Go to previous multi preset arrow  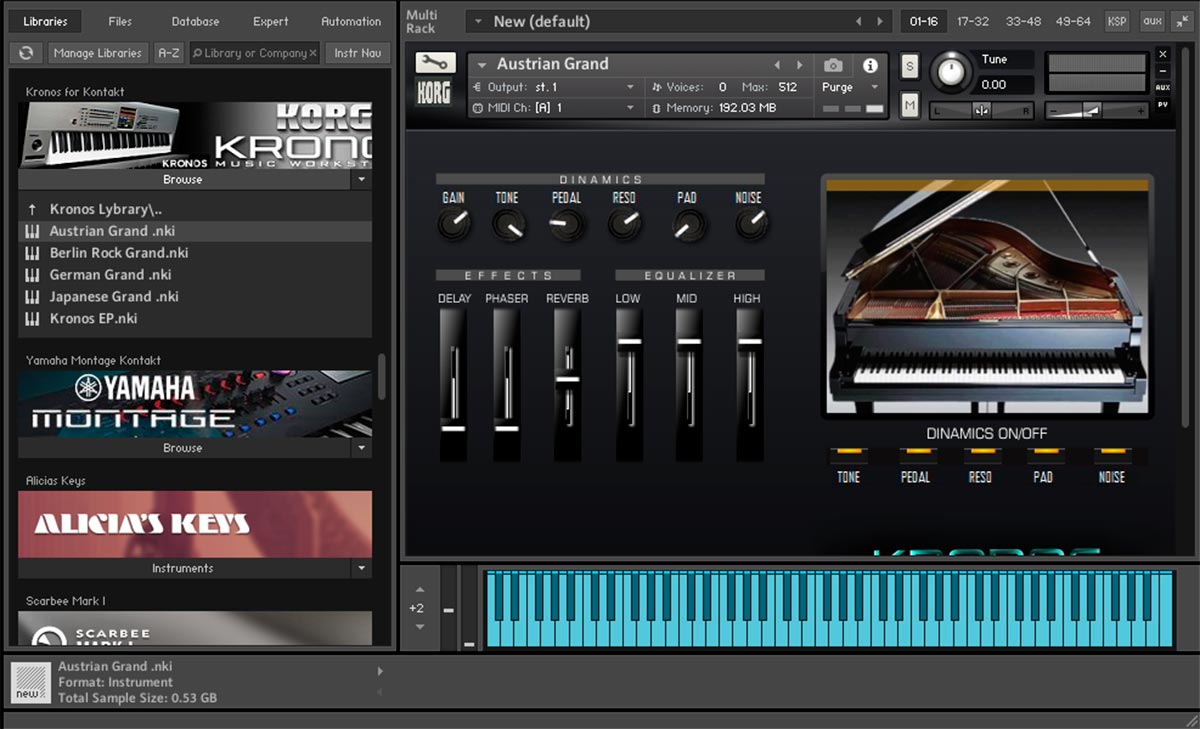858,21
